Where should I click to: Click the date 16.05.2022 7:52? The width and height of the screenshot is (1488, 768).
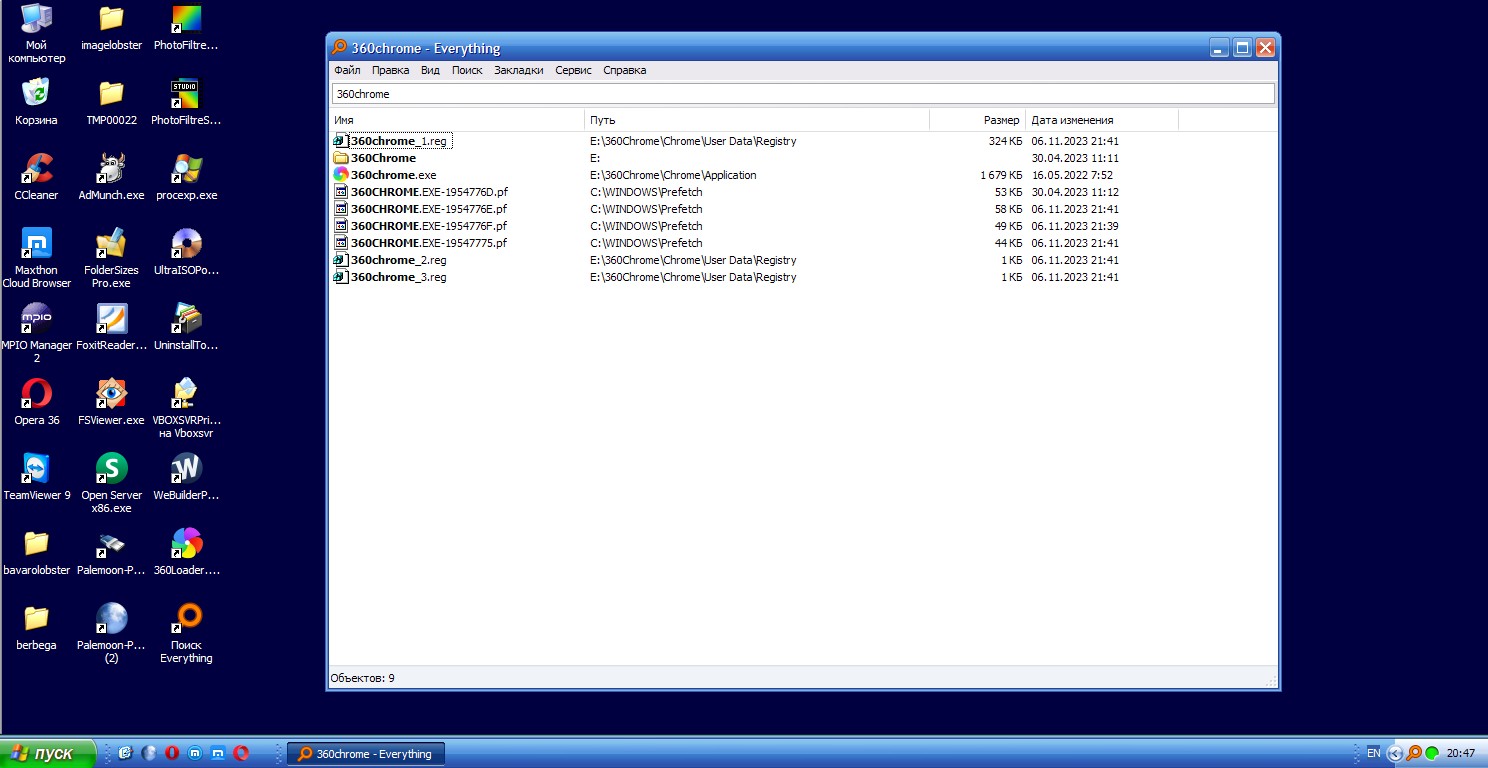1072,175
